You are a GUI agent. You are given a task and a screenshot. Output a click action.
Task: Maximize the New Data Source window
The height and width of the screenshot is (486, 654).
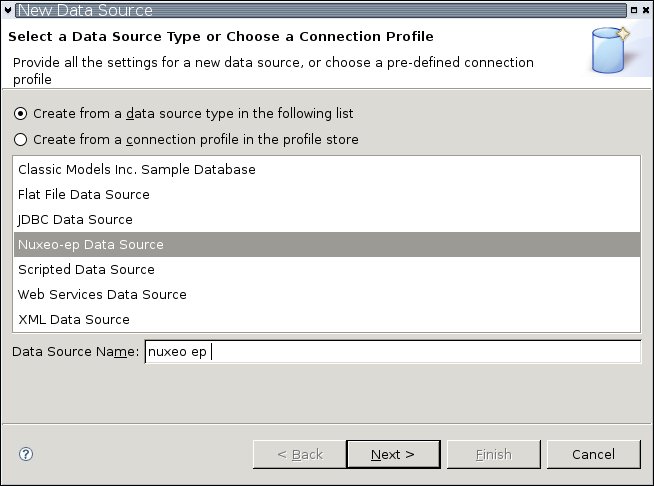coord(632,10)
